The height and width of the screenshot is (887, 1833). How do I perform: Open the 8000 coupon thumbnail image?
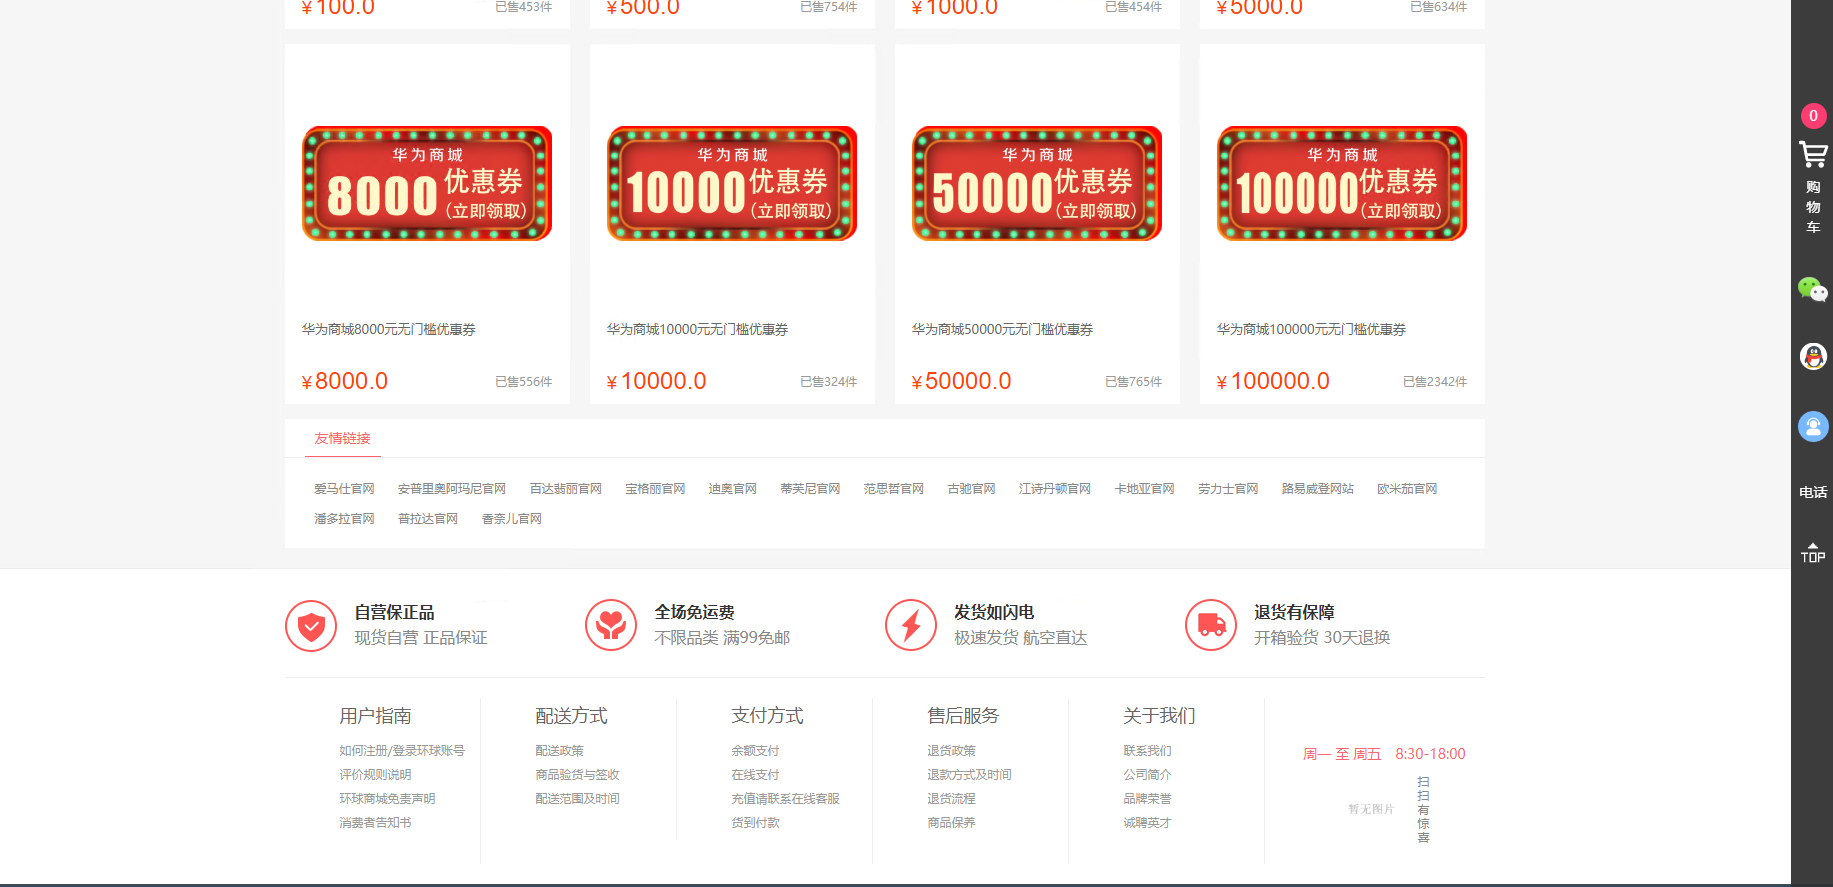(427, 183)
